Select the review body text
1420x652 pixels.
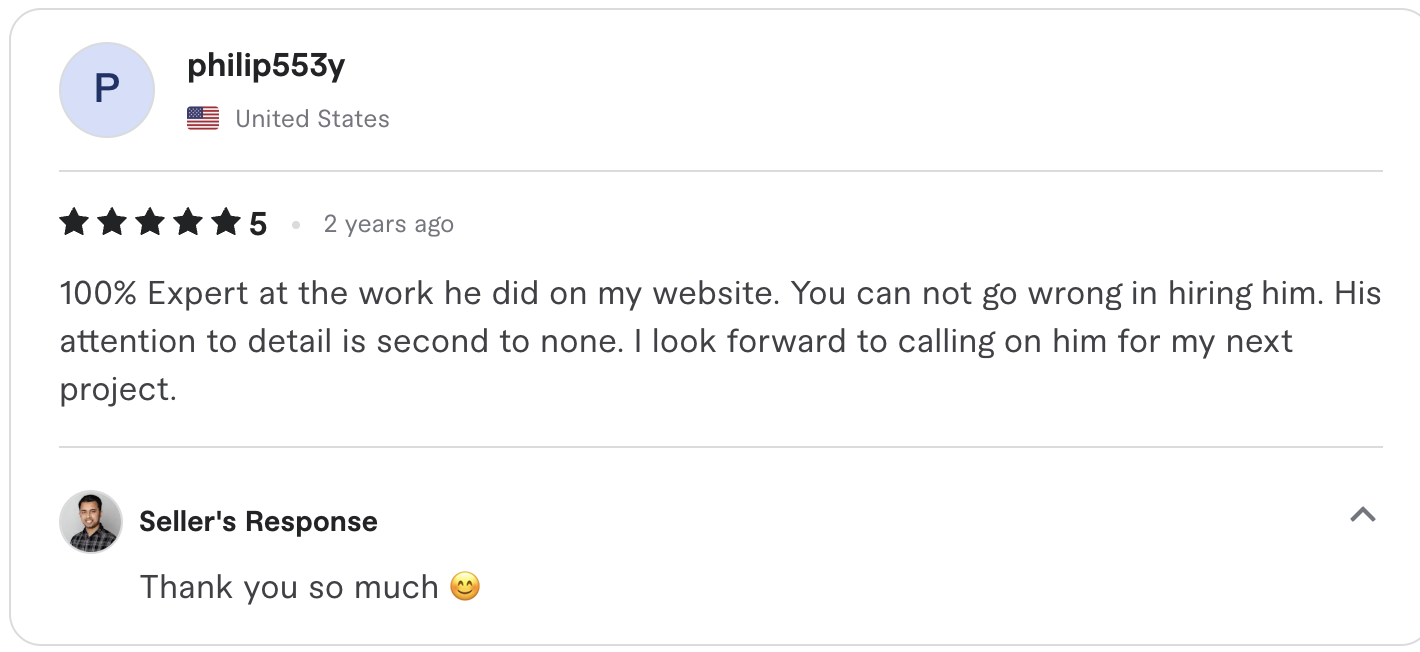click(700, 340)
